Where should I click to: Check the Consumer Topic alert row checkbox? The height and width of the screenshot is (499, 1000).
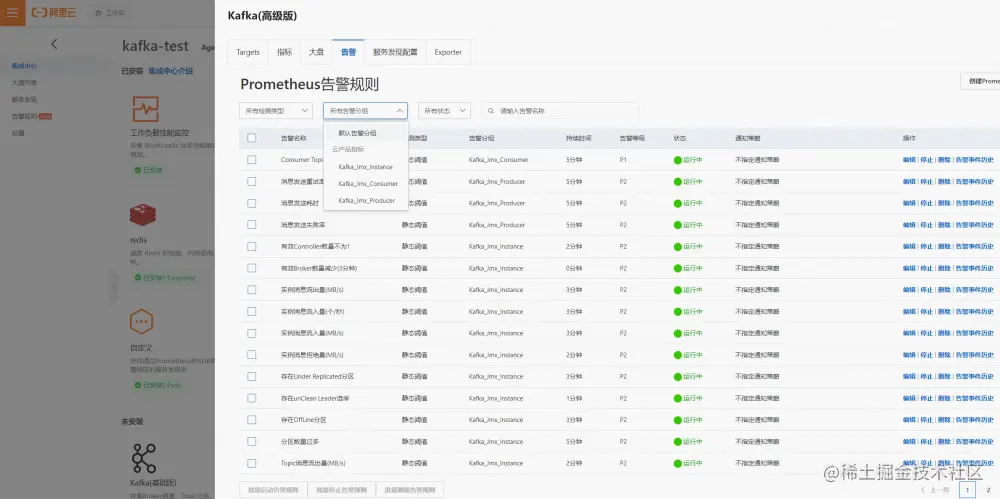tap(251, 160)
